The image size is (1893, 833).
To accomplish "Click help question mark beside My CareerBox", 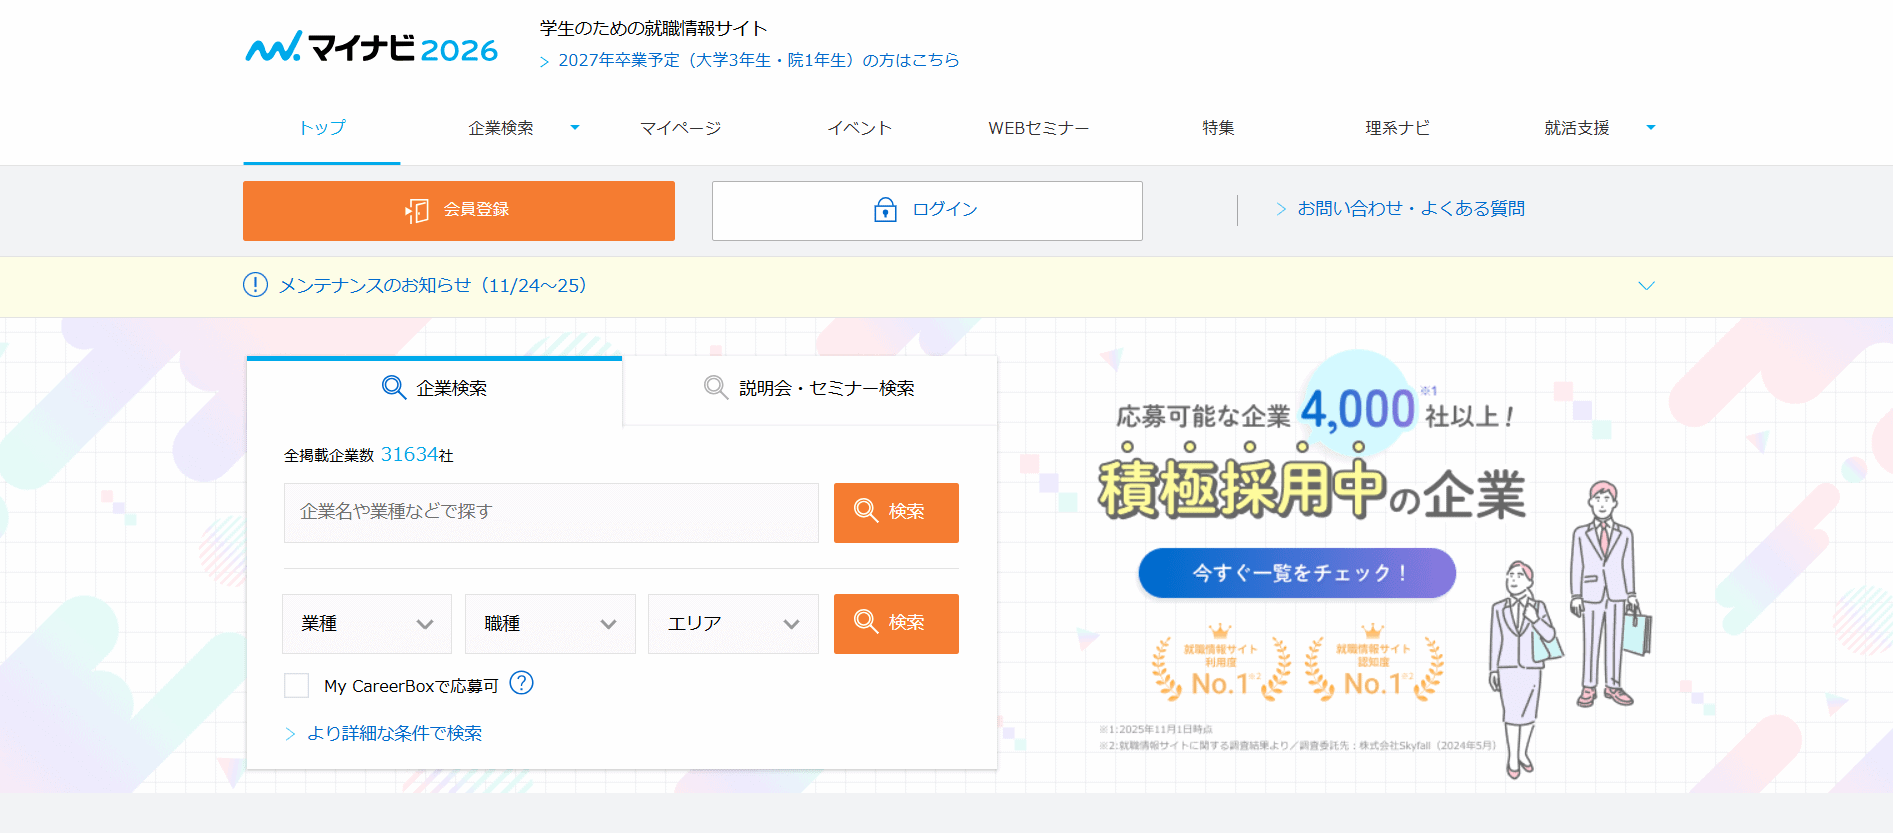I will (522, 683).
